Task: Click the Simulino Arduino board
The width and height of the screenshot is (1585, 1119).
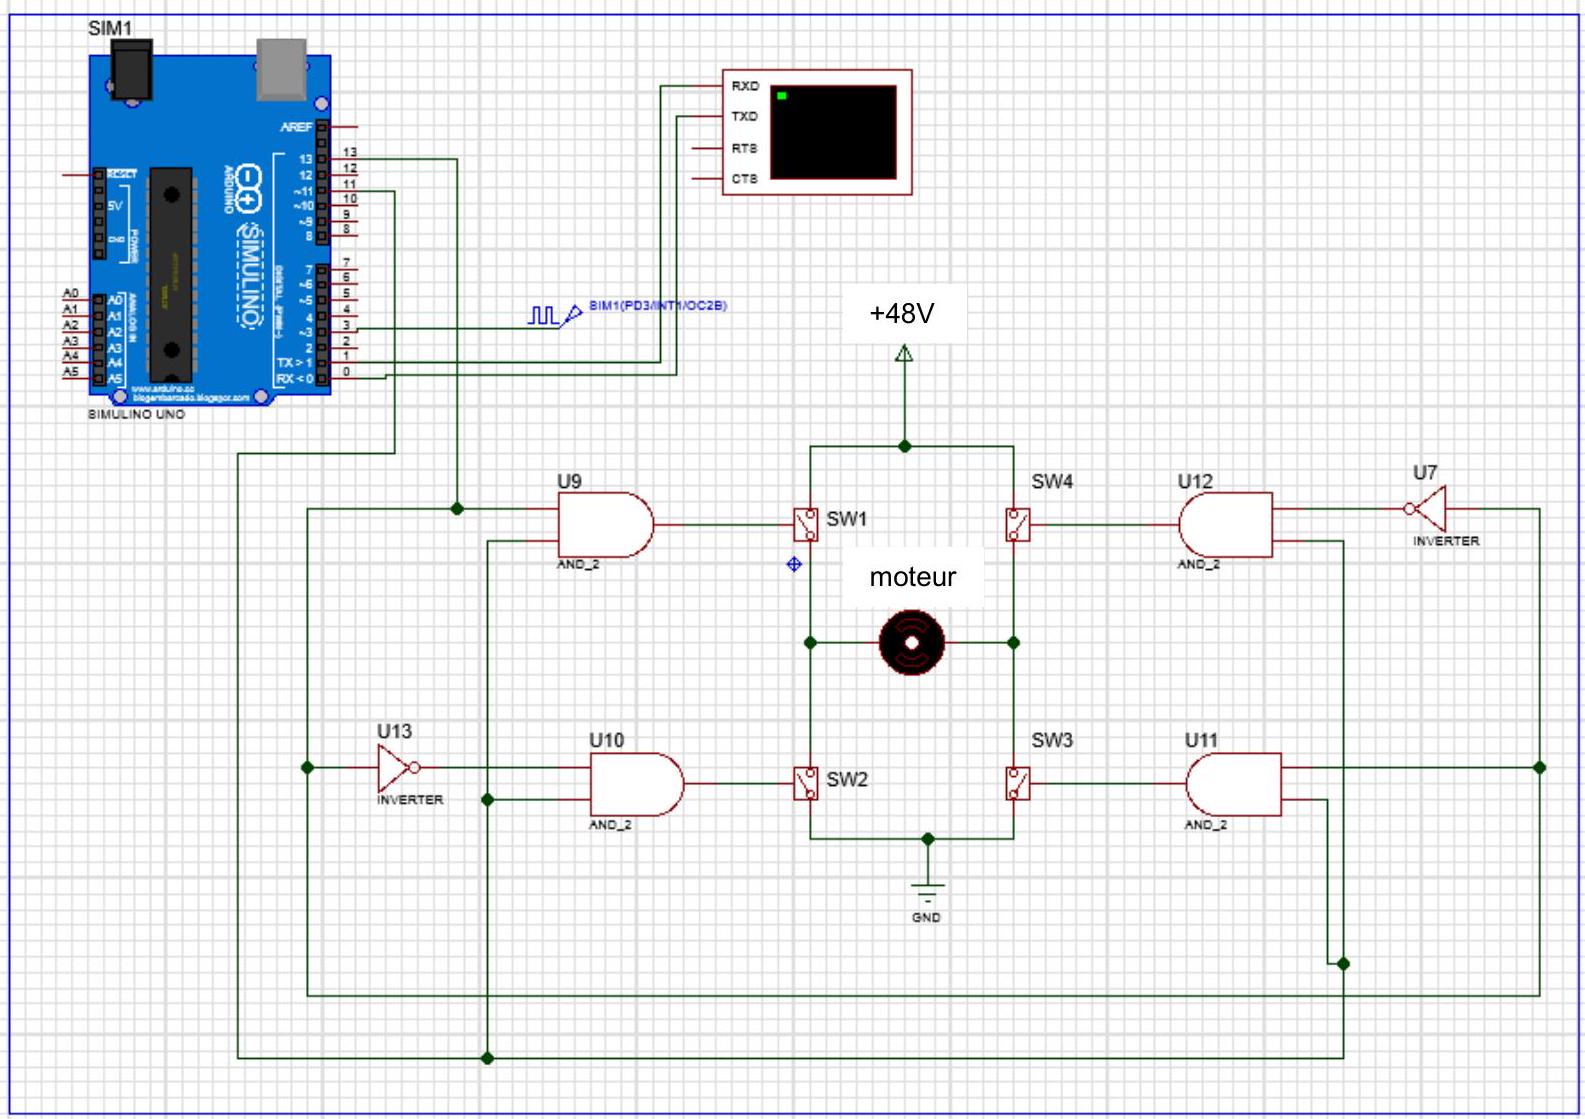Action: coord(210,228)
